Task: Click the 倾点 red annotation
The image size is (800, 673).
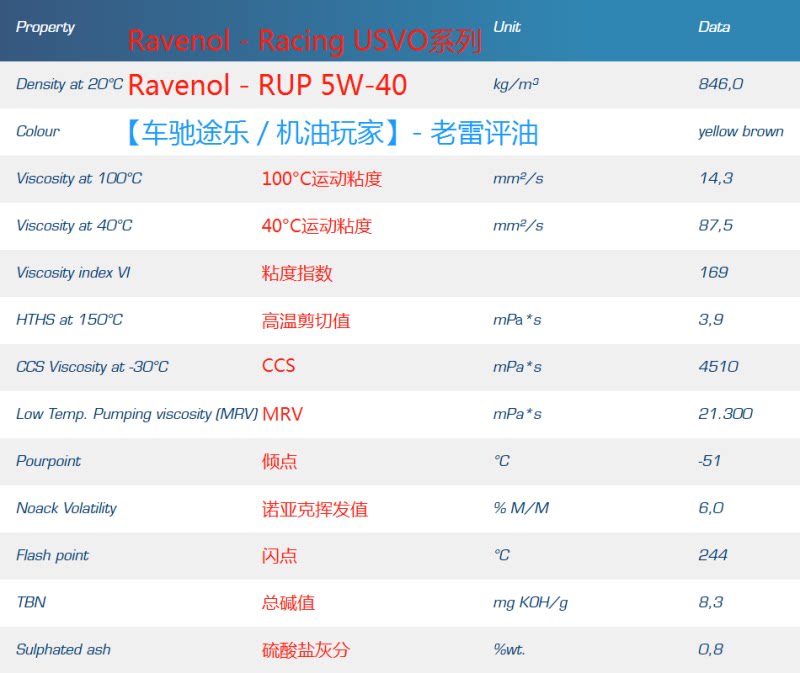Action: 280,461
